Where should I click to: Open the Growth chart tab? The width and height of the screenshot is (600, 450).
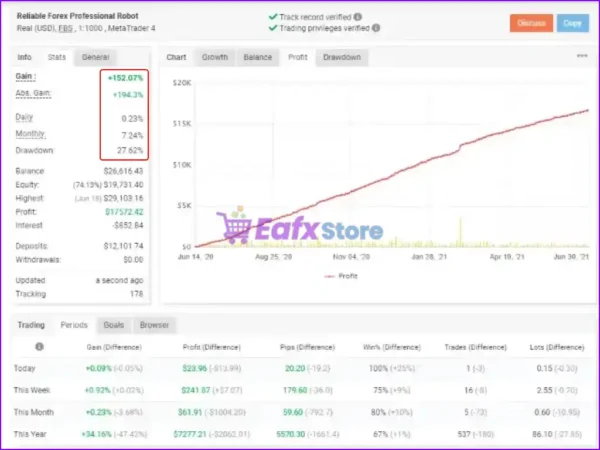click(215, 57)
